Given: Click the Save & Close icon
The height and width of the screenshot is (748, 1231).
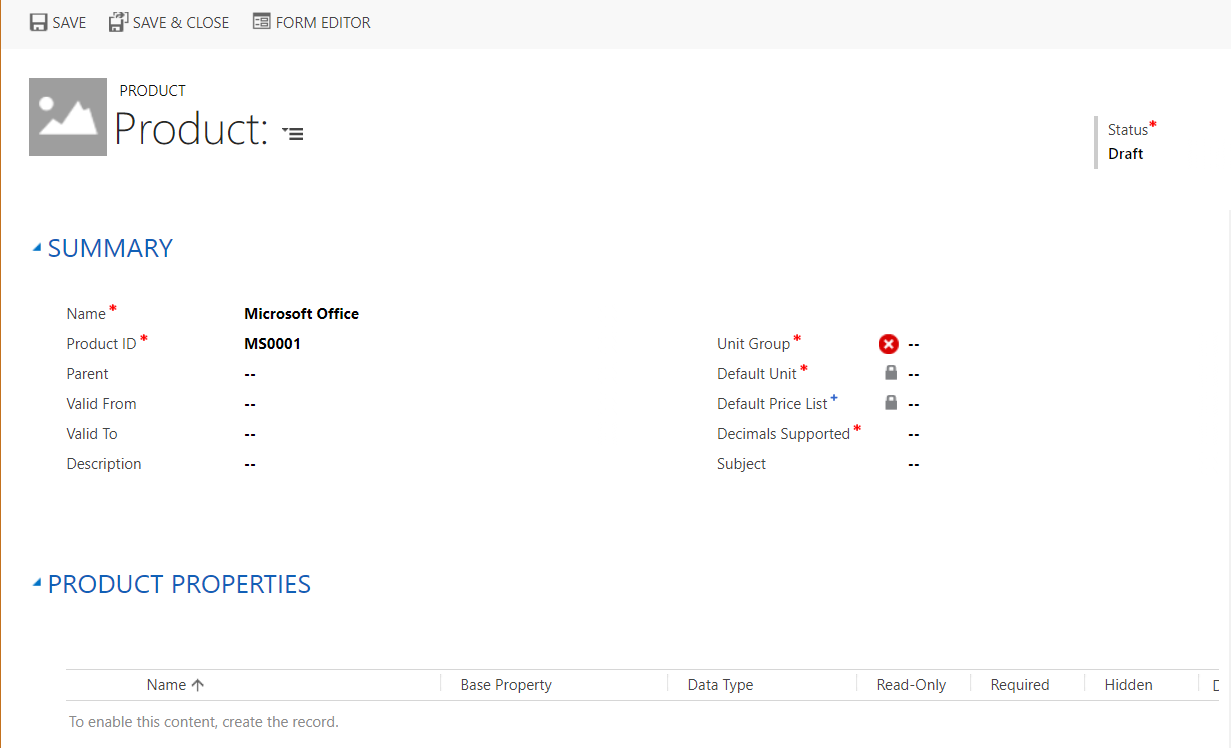Looking at the screenshot, I should coord(119,22).
